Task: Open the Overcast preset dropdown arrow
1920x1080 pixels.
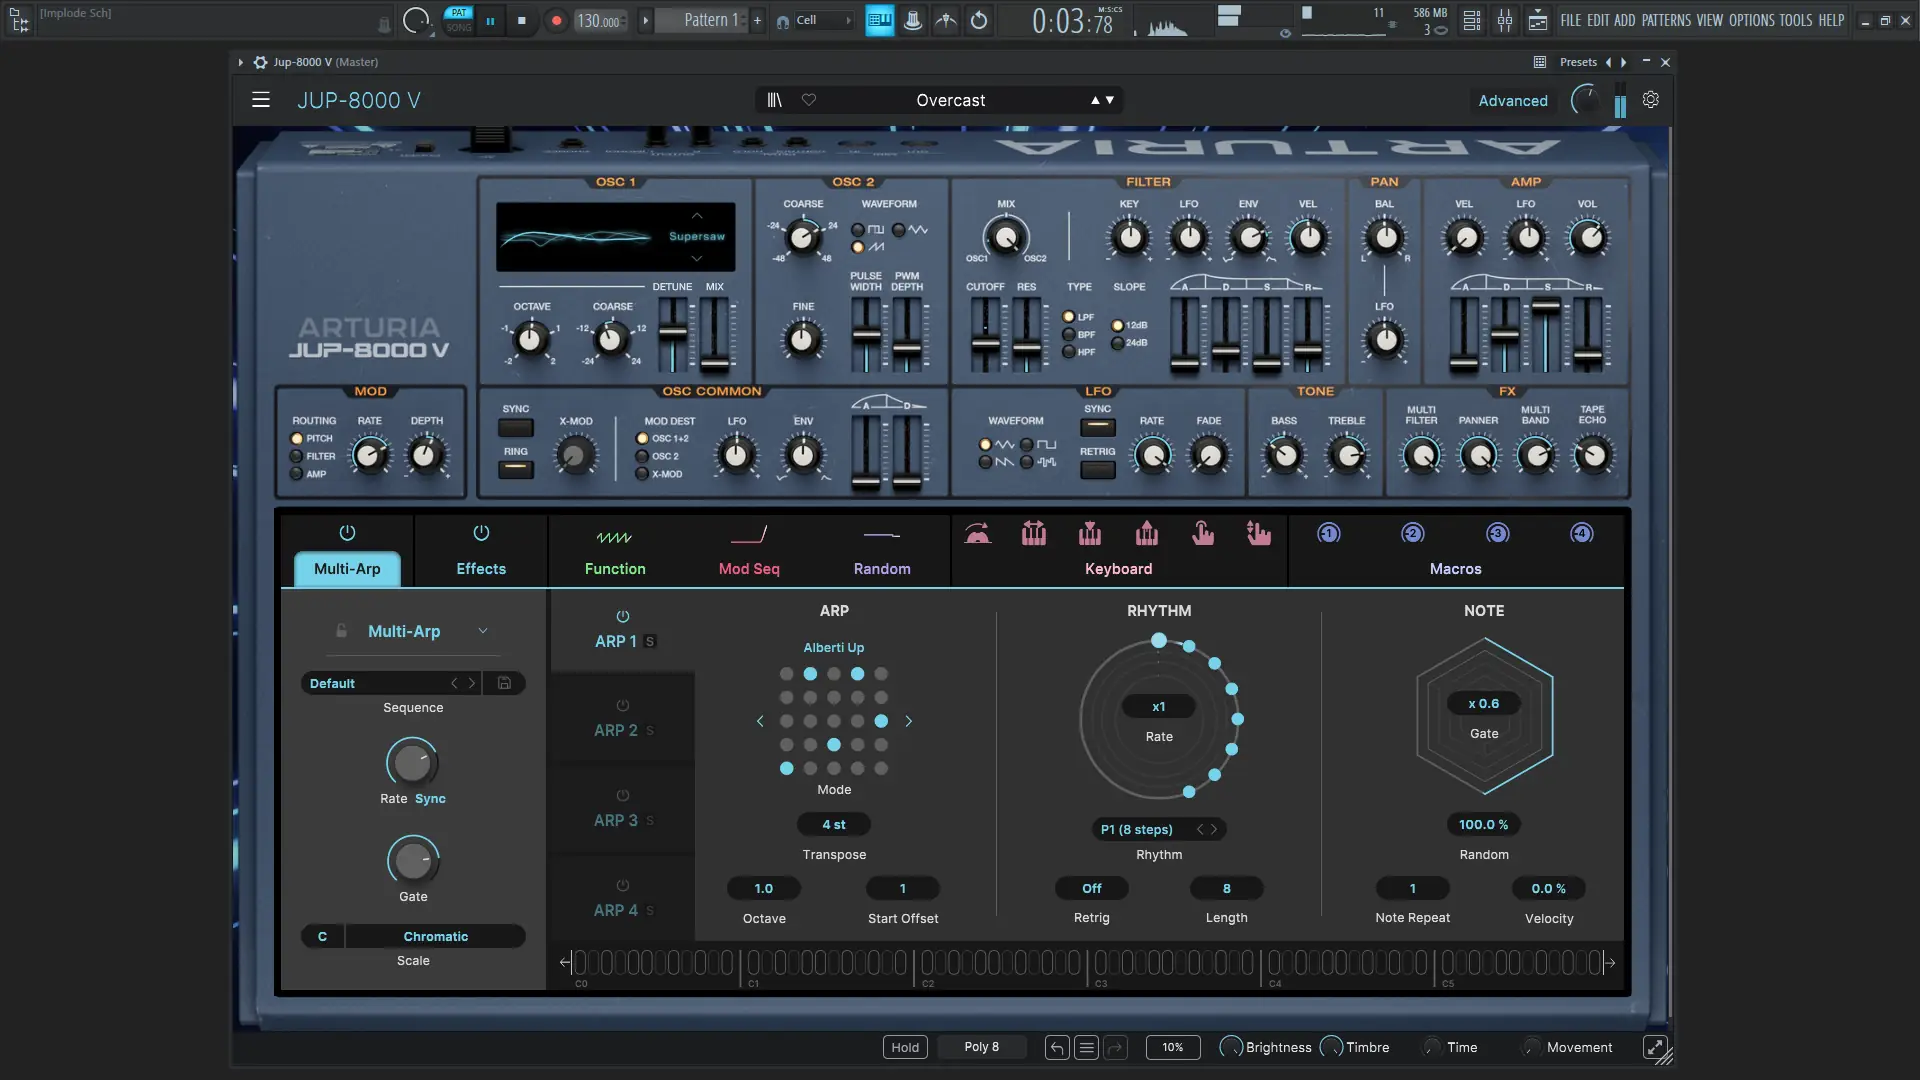Action: tap(1110, 100)
